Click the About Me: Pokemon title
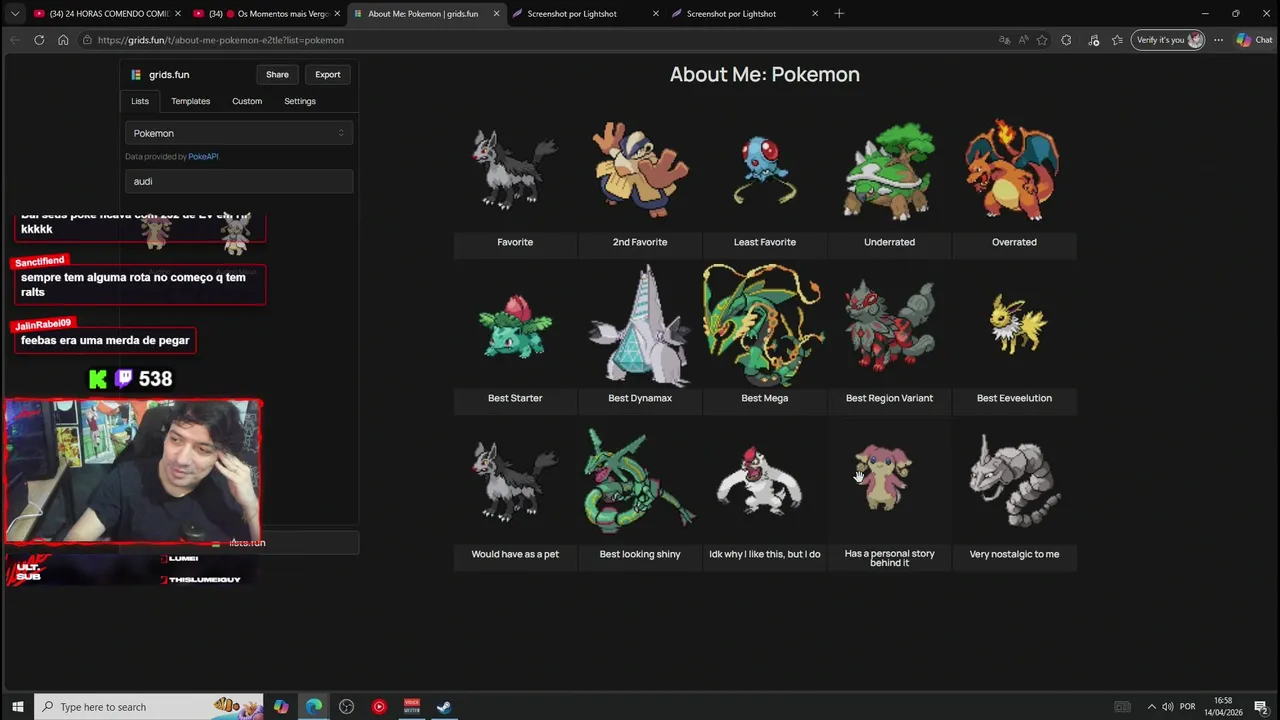Viewport: 1280px width, 720px height. 765,74
